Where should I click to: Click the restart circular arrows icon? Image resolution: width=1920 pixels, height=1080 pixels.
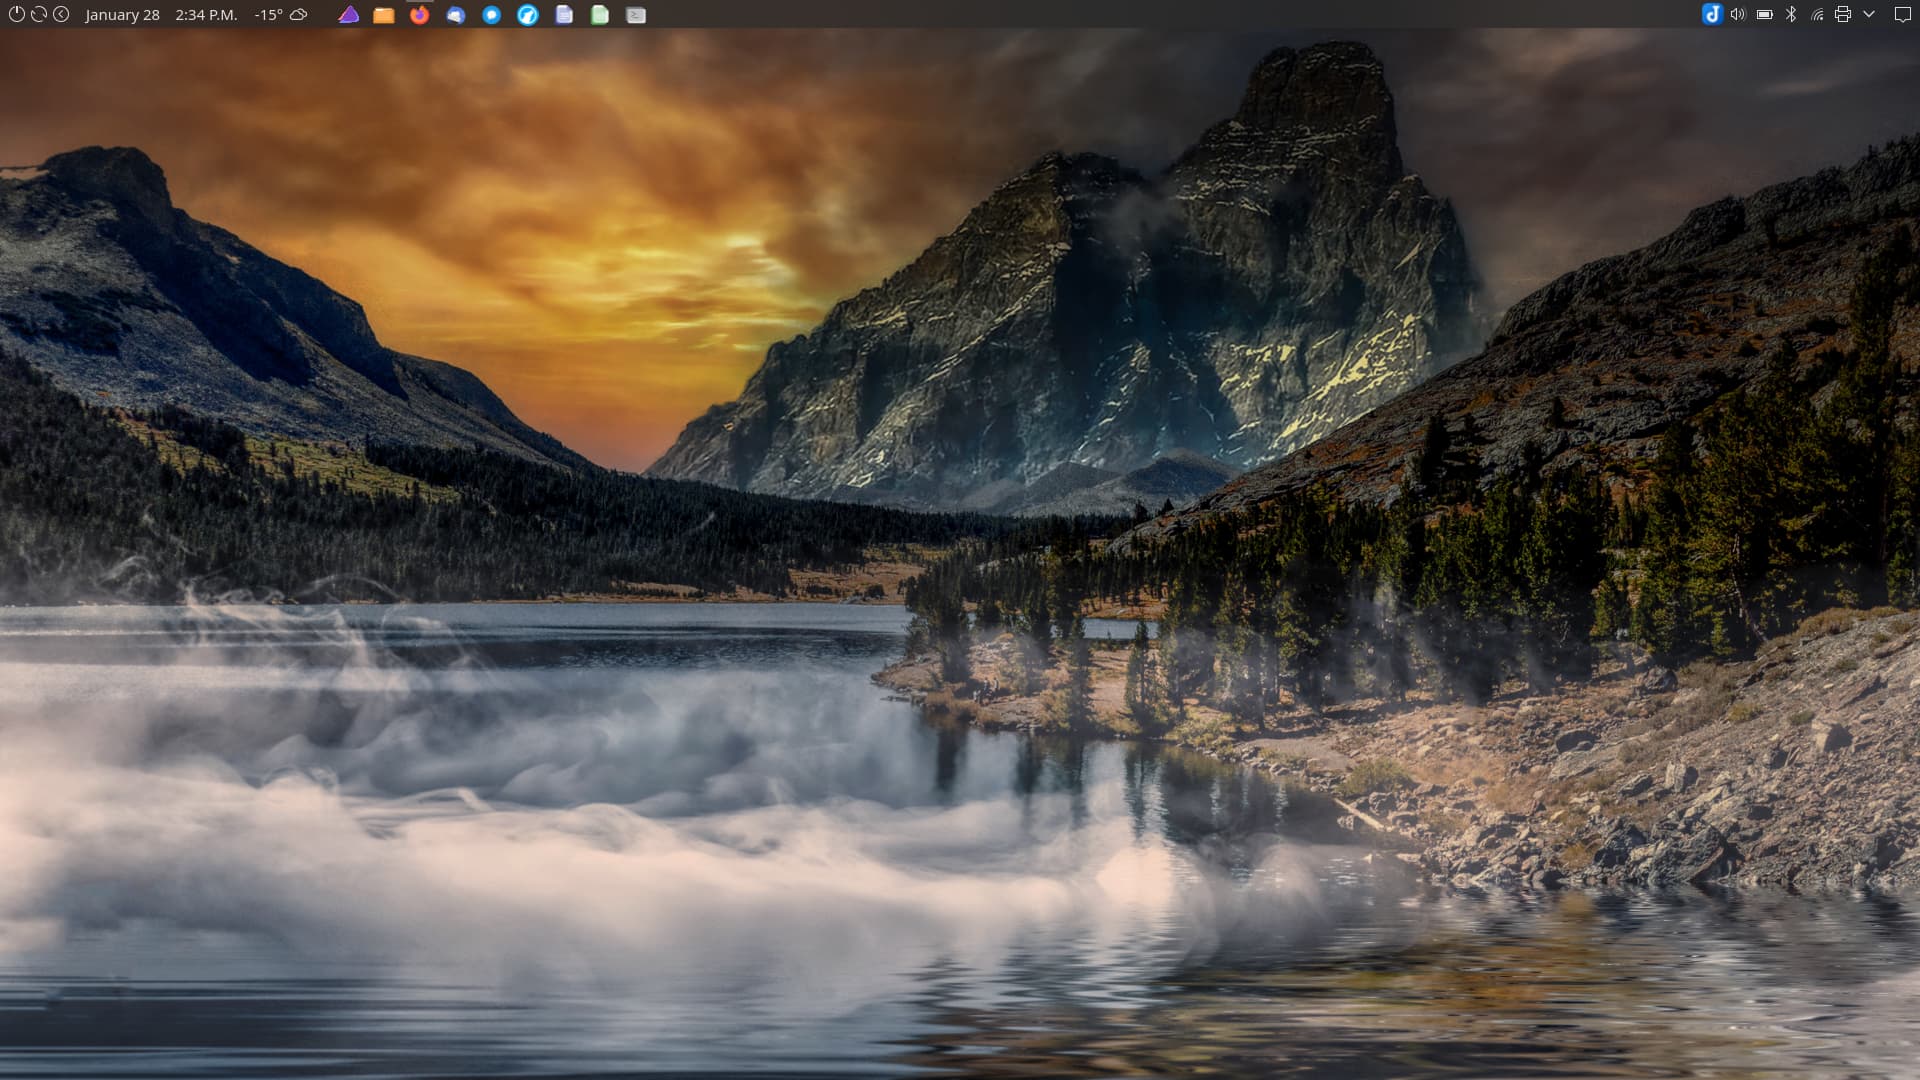tap(39, 14)
